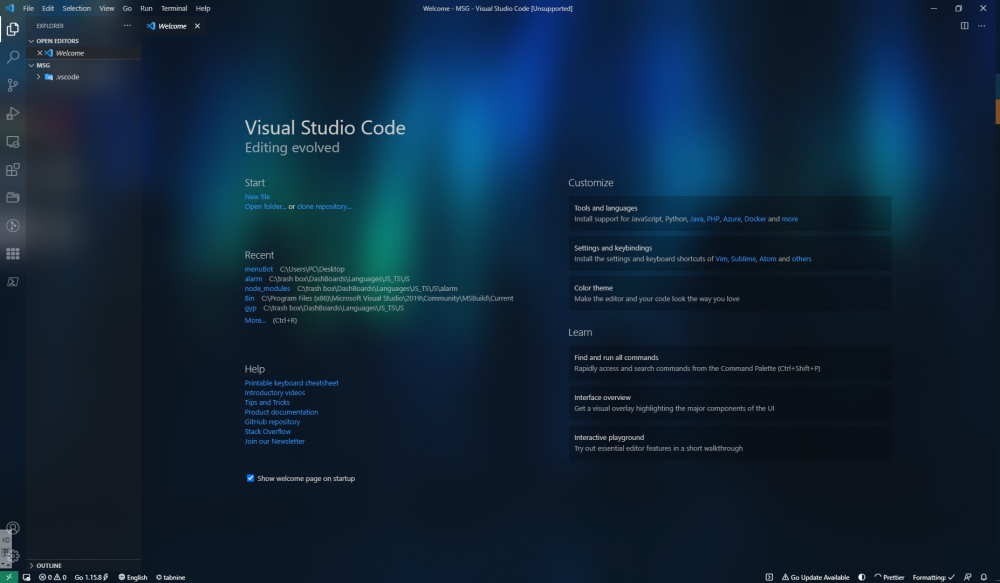Split the editor to the right
1000x583 pixels.
click(964, 26)
